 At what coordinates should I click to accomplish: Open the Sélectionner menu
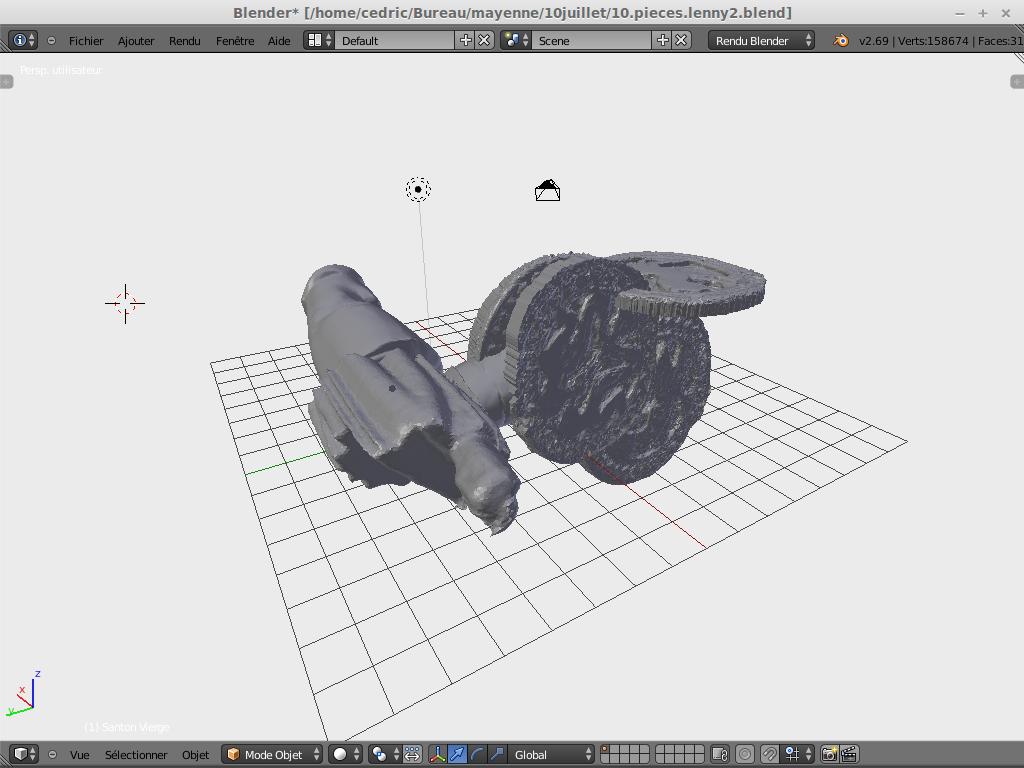[x=136, y=754]
